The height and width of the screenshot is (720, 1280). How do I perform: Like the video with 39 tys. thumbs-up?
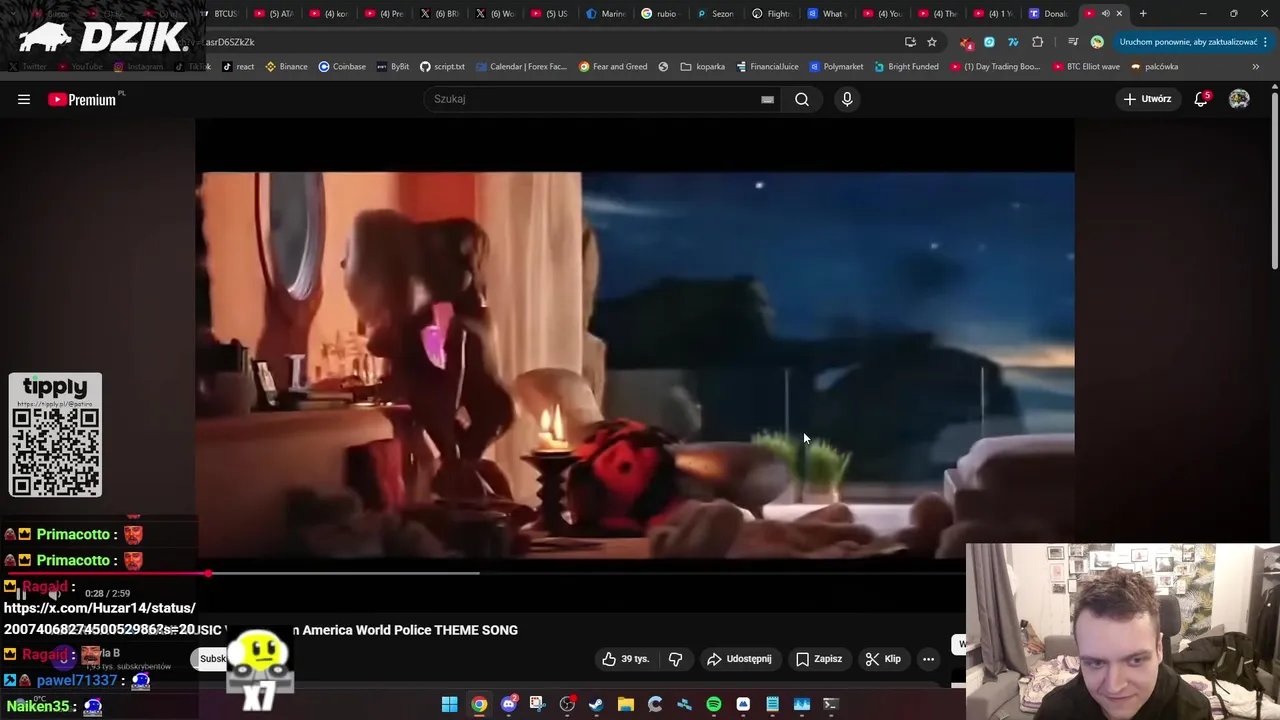tap(625, 659)
